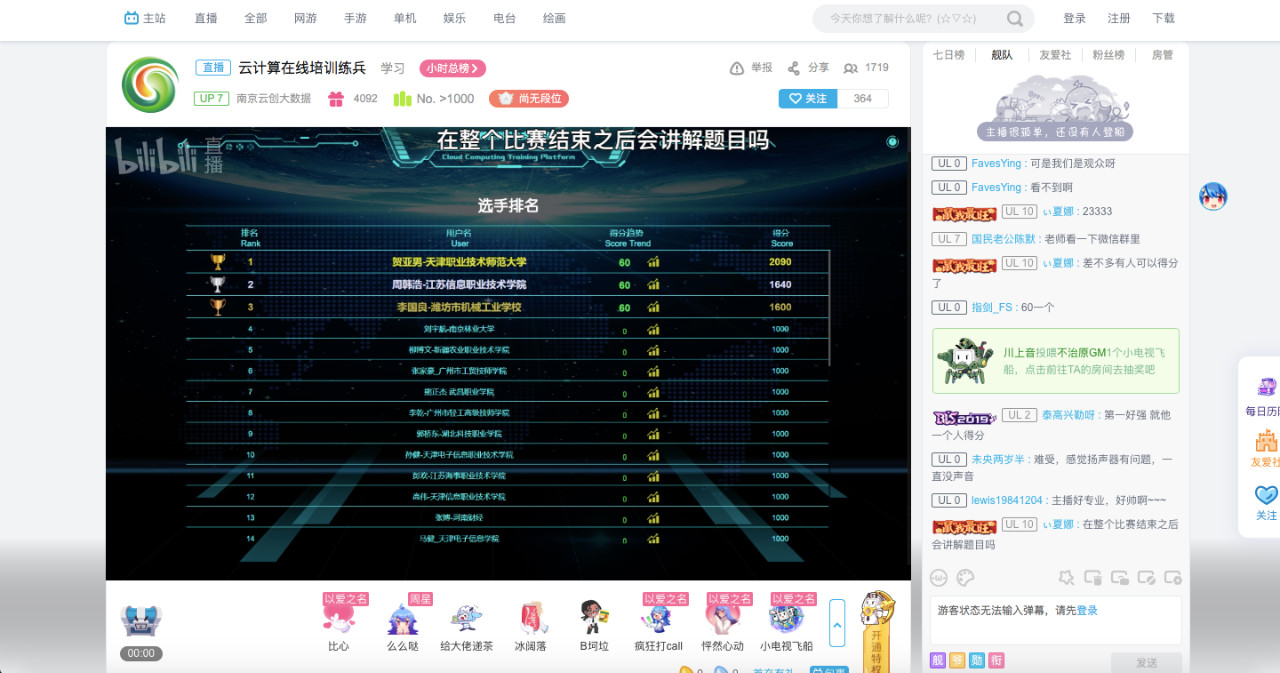This screenshot has width=1280, height=673.
Task: Open the treasure chest with 00:00 timer
Action: (141, 622)
